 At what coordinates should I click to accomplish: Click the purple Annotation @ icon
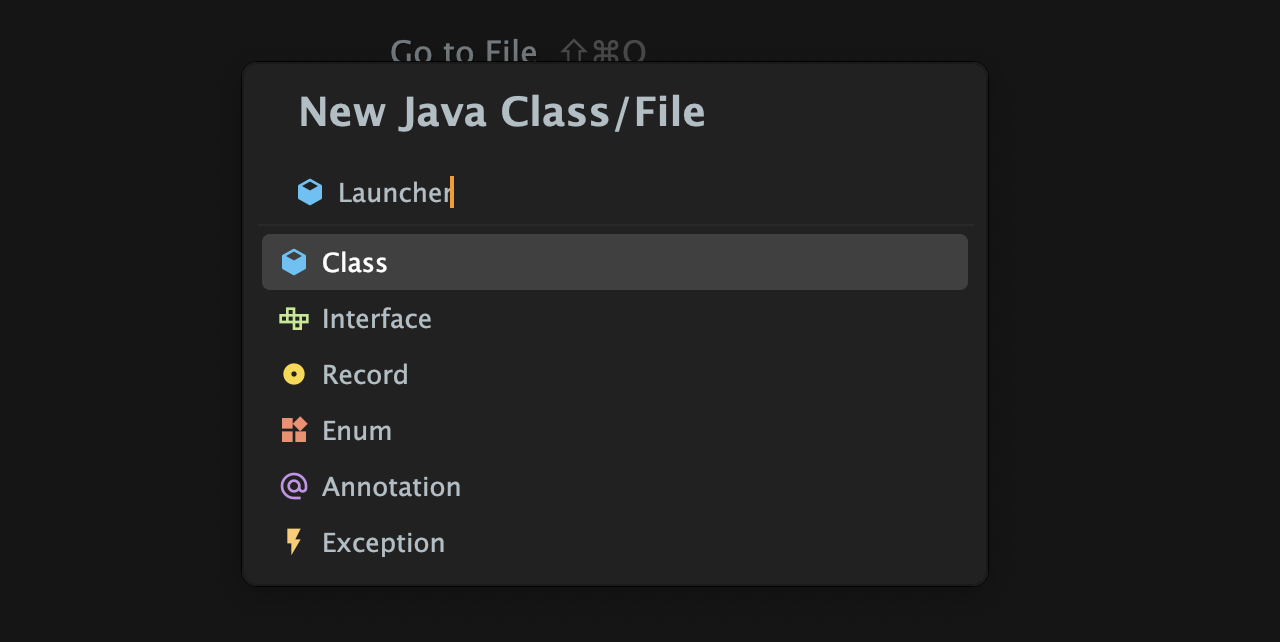point(293,487)
